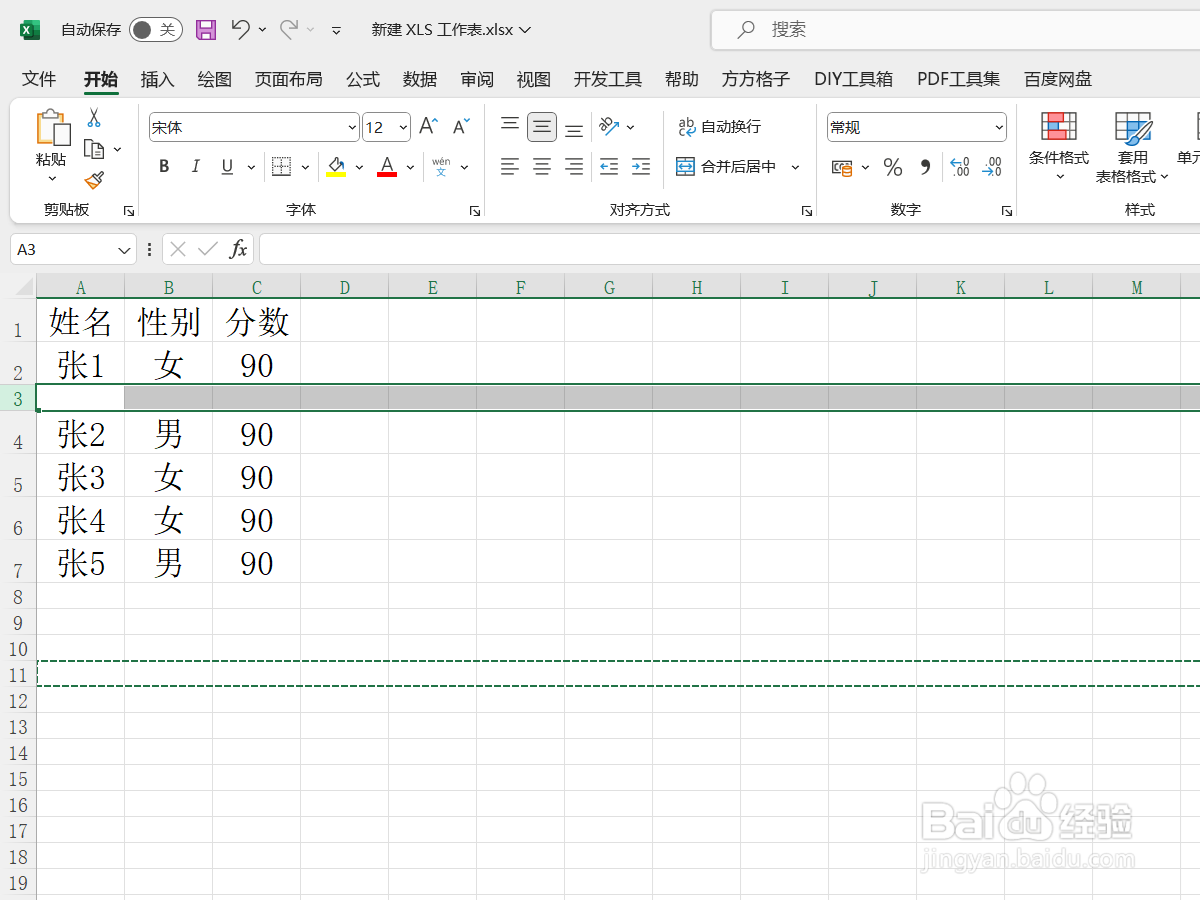Screen dimensions: 1200x900
Task: Apply Percent Style in the 数字 group
Action: click(893, 167)
